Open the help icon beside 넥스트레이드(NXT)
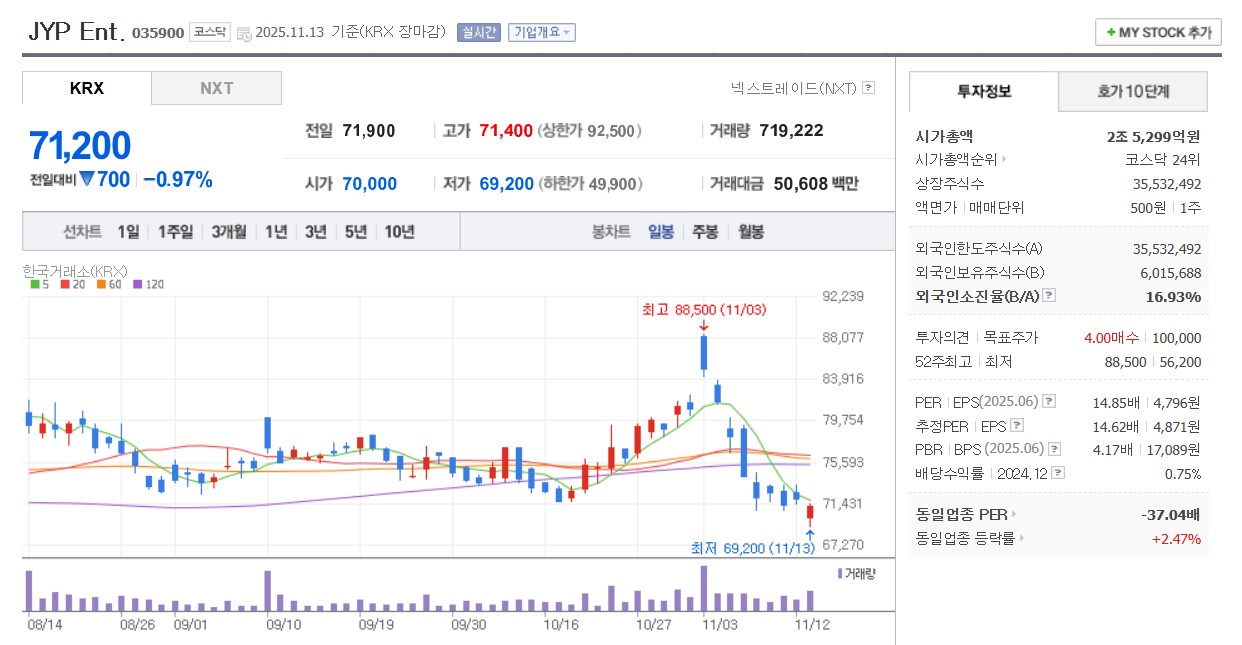 click(x=868, y=88)
